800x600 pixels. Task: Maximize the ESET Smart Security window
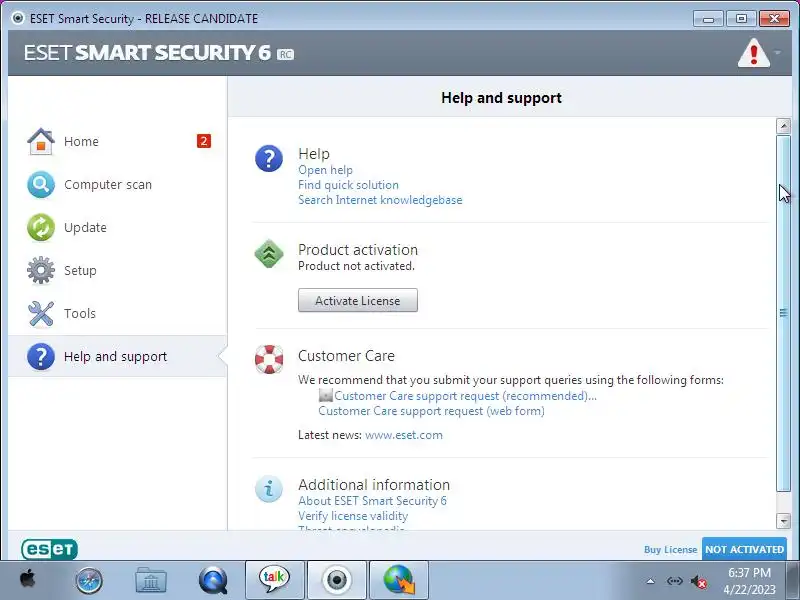[741, 19]
